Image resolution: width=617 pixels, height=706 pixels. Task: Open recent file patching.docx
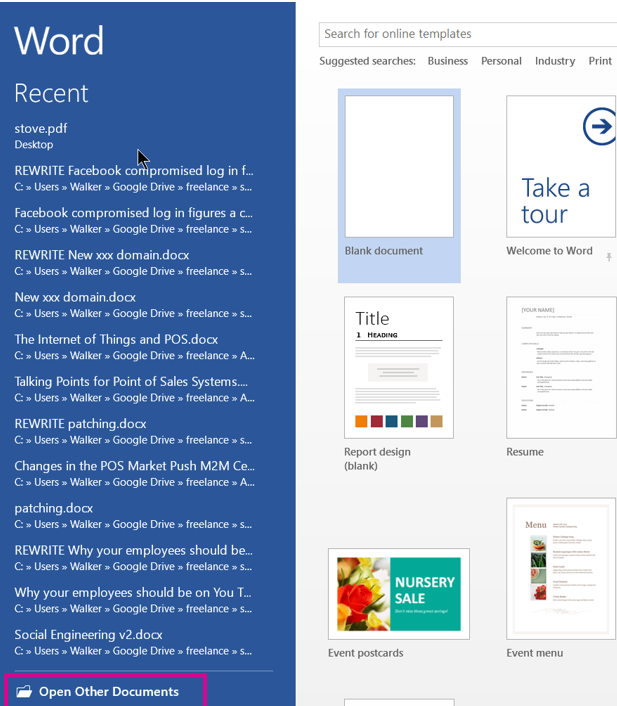(135, 516)
